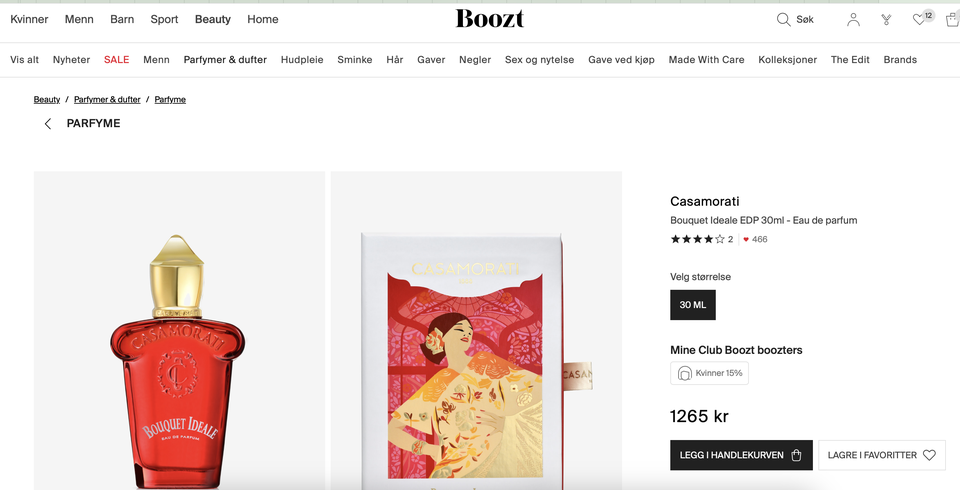Click the Boozt logo
960x490 pixels.
point(490,19)
